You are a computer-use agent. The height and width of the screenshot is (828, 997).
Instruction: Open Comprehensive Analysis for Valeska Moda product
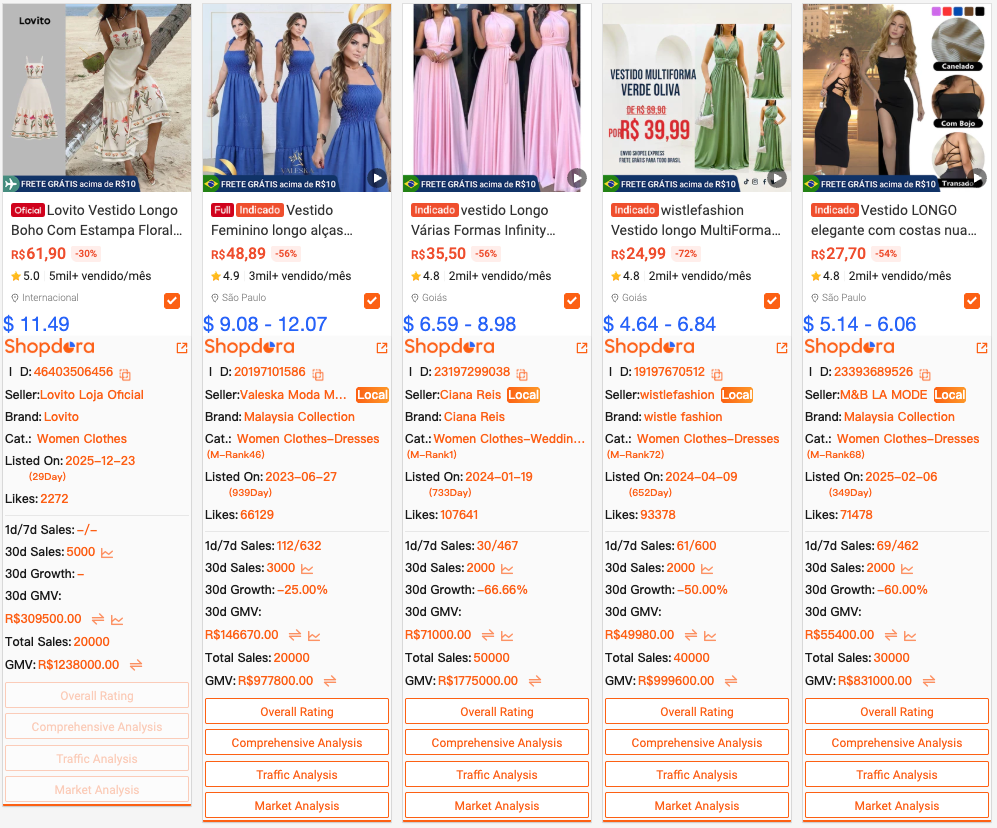pyautogui.click(x=297, y=743)
